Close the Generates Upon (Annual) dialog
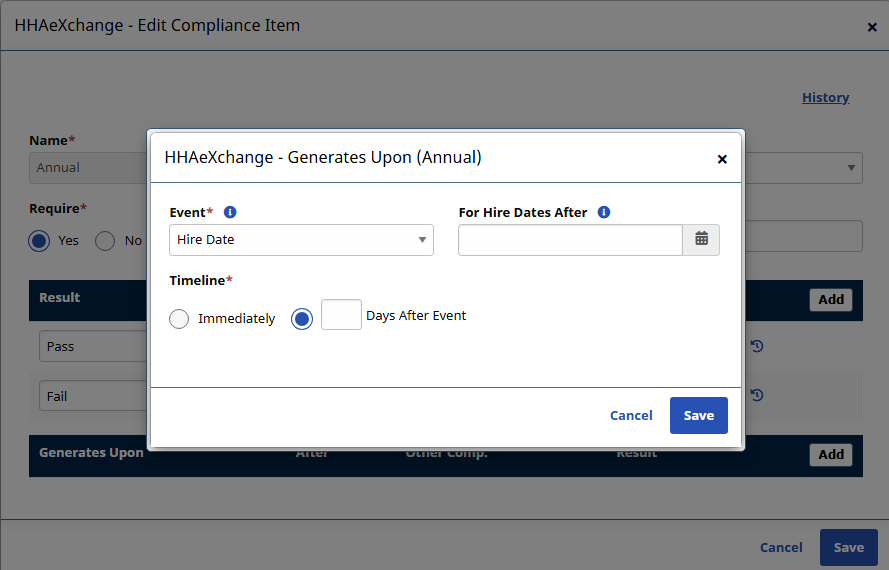 (722, 159)
